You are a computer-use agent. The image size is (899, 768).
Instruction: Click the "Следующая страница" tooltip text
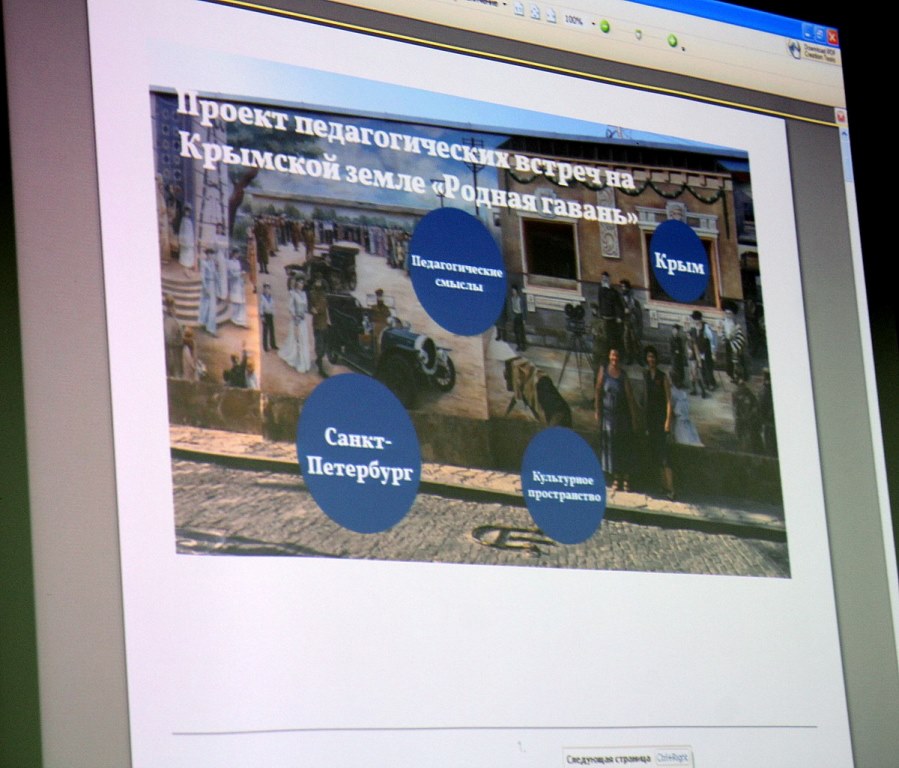coord(609,759)
